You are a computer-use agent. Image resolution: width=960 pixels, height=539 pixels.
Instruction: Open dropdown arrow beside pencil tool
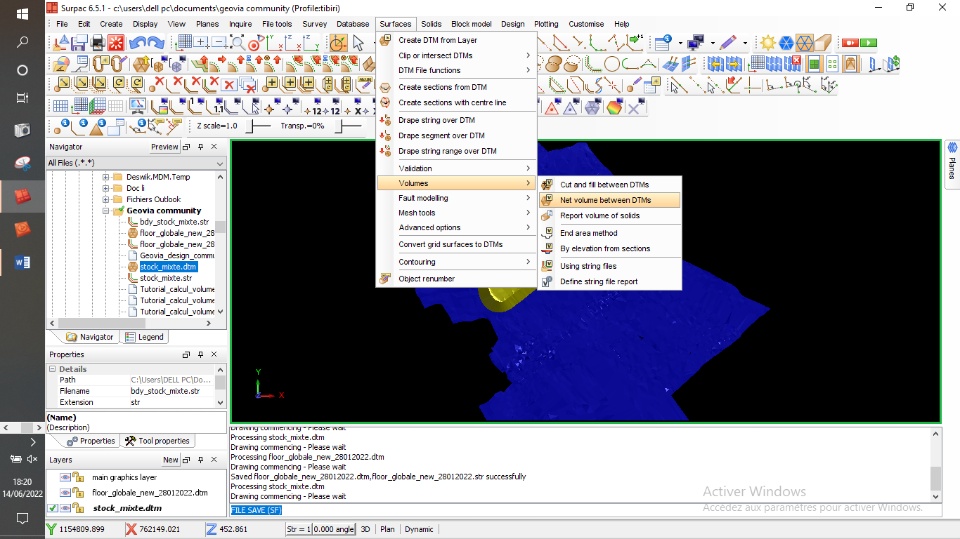pyautogui.click(x=744, y=43)
